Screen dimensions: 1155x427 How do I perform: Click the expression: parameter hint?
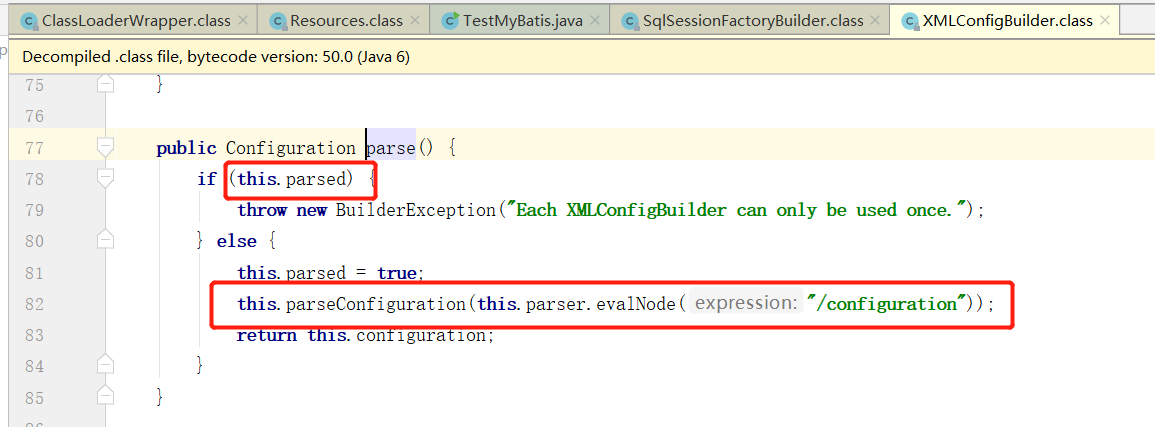tap(745, 303)
